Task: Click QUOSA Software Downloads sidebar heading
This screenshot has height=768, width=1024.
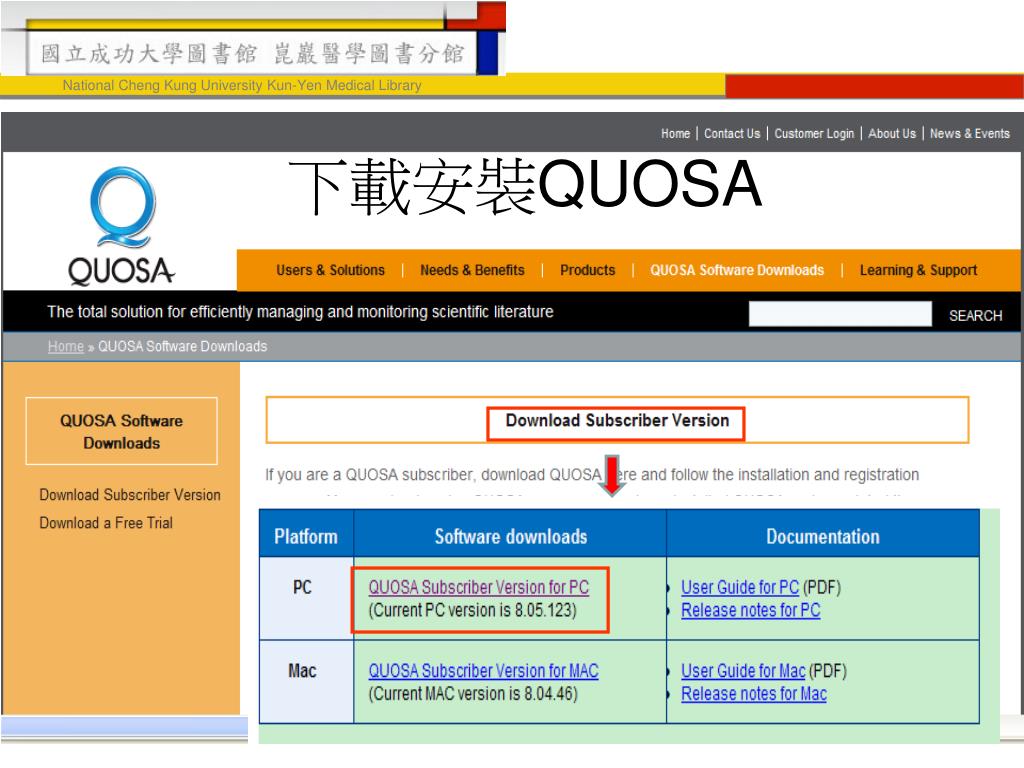Action: point(121,431)
